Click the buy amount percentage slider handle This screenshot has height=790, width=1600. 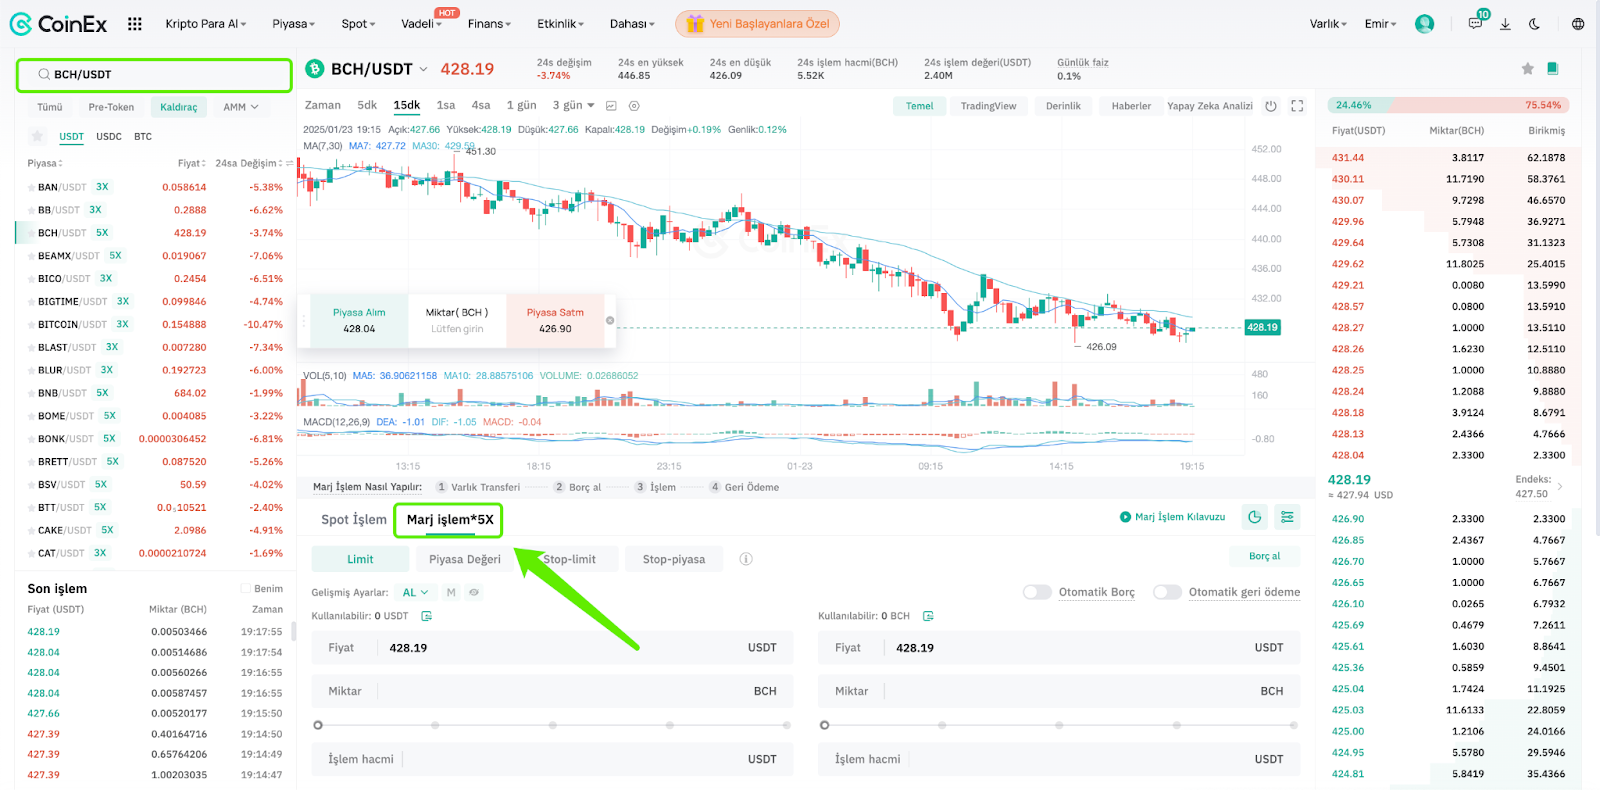(318, 725)
